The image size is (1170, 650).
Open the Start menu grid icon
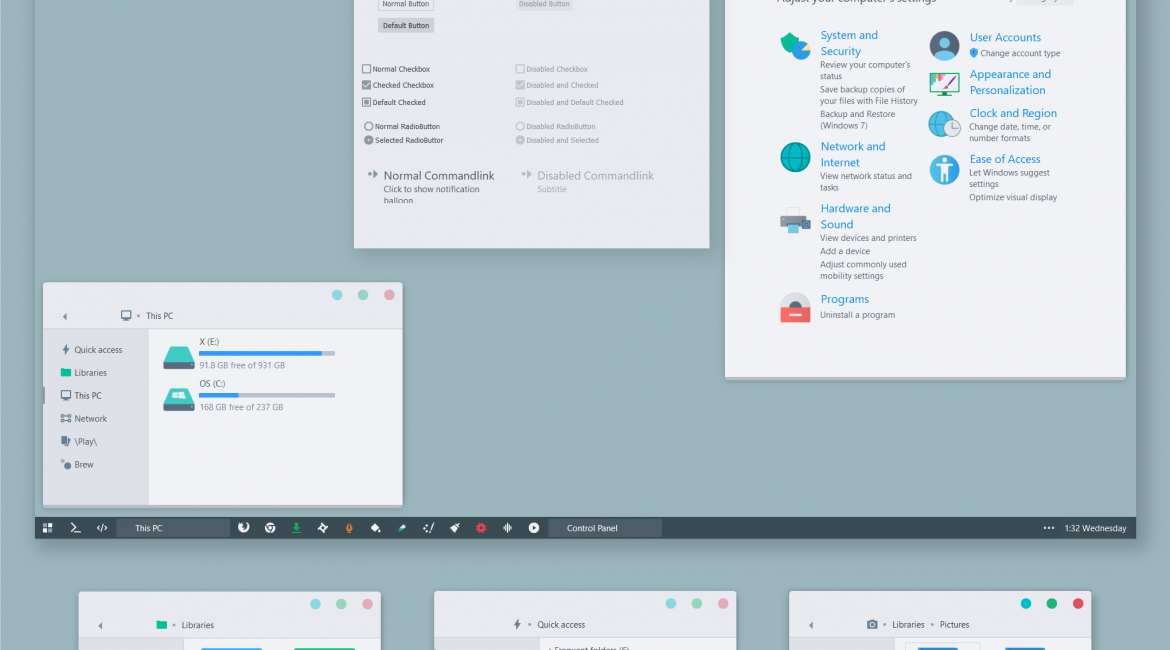click(x=48, y=528)
